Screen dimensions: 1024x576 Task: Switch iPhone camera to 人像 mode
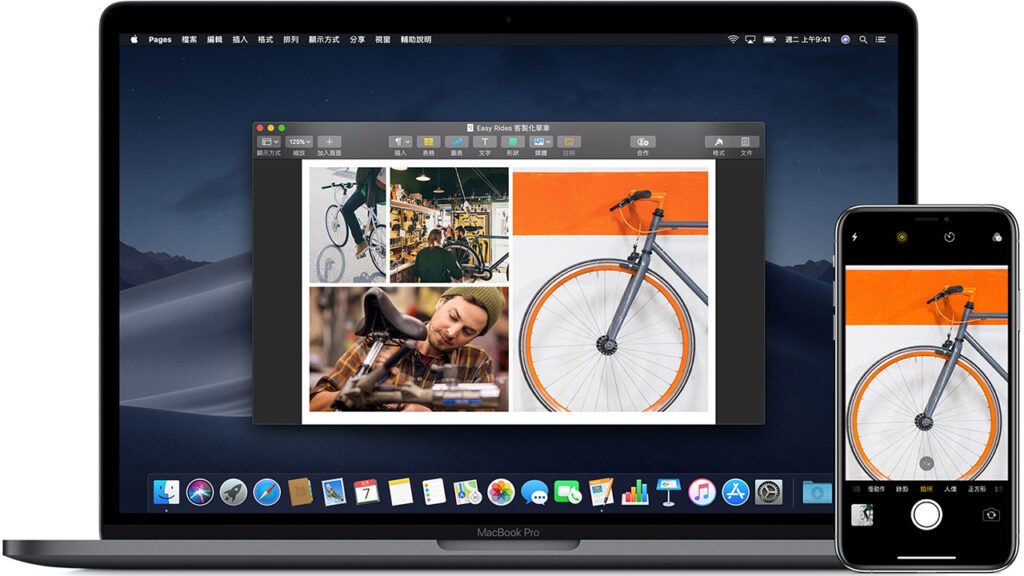pyautogui.click(x=950, y=489)
